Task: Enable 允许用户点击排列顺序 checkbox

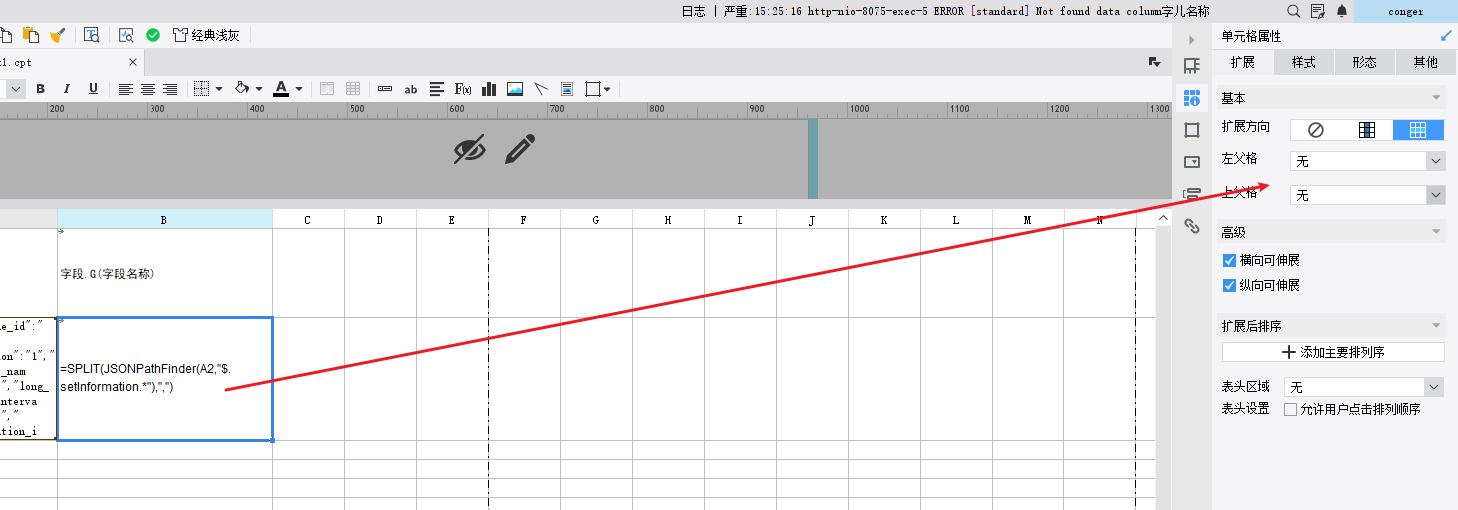Action: click(x=1290, y=409)
